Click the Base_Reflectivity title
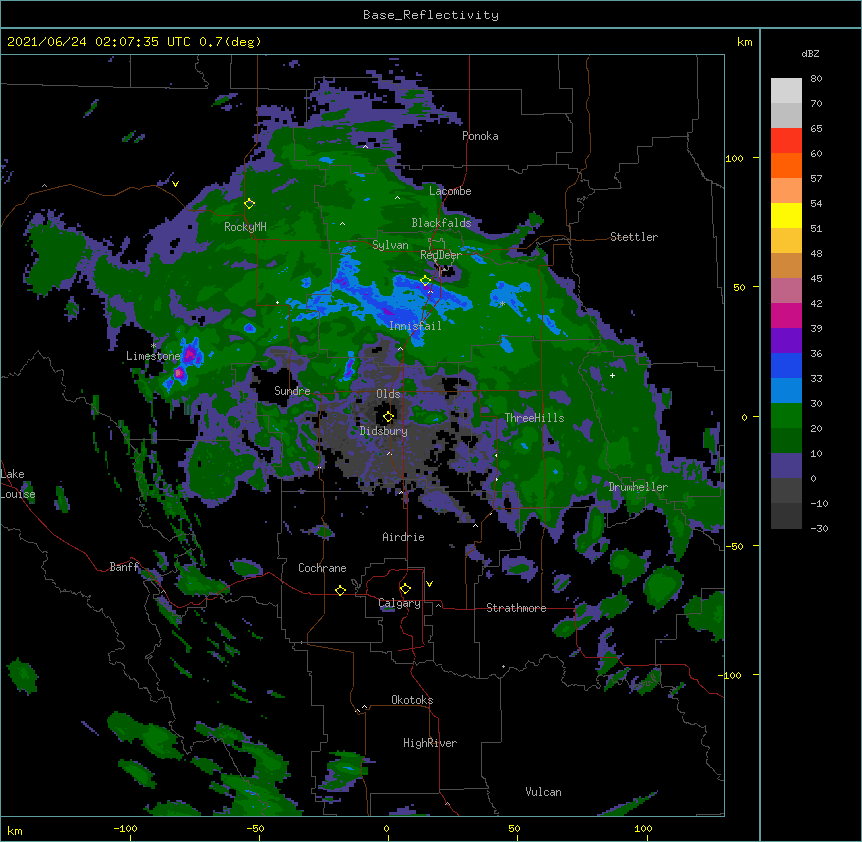The width and height of the screenshot is (862, 842). coord(431,15)
